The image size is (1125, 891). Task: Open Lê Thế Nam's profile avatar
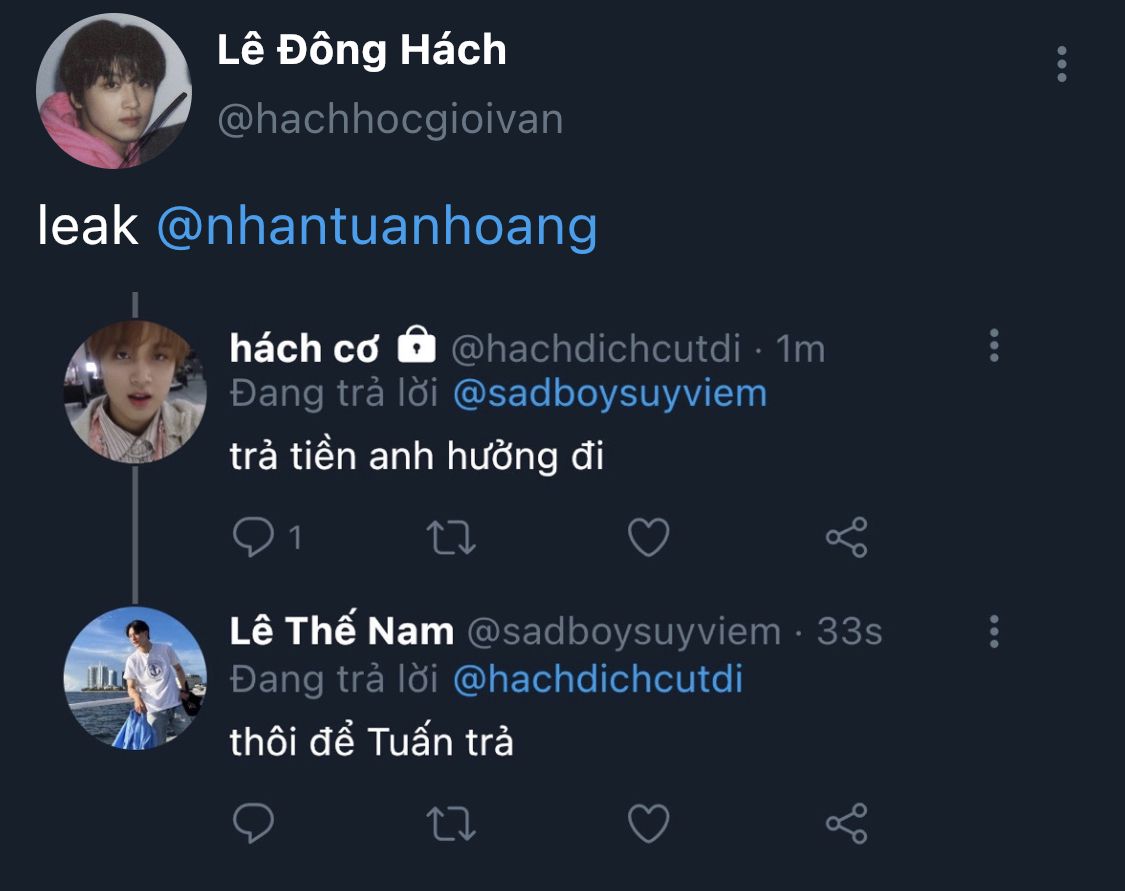point(135,677)
